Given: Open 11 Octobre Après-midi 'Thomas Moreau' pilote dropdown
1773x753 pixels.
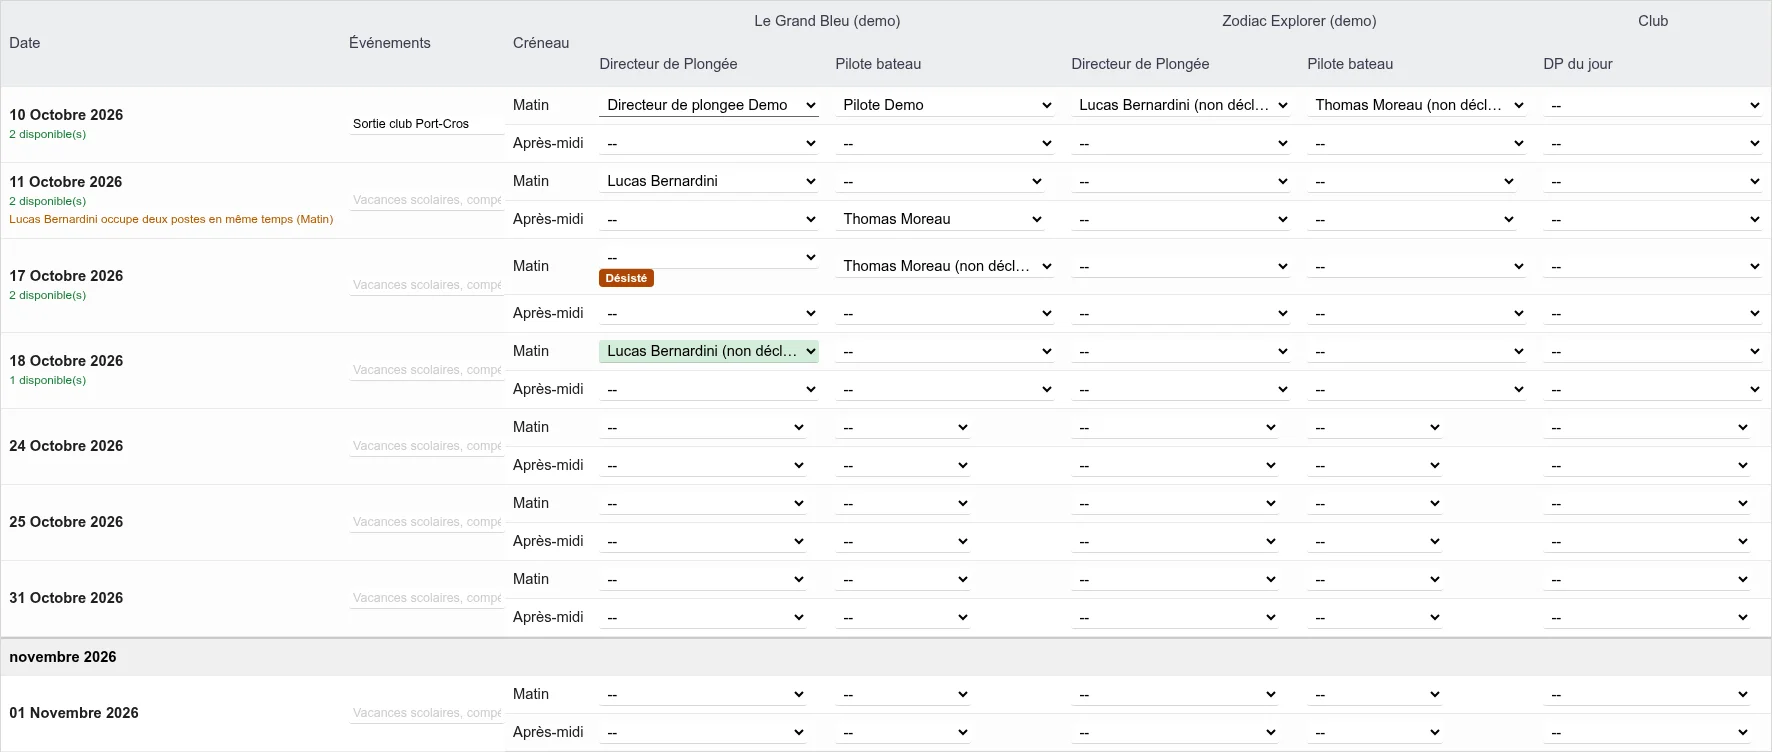Looking at the screenshot, I should pos(940,219).
